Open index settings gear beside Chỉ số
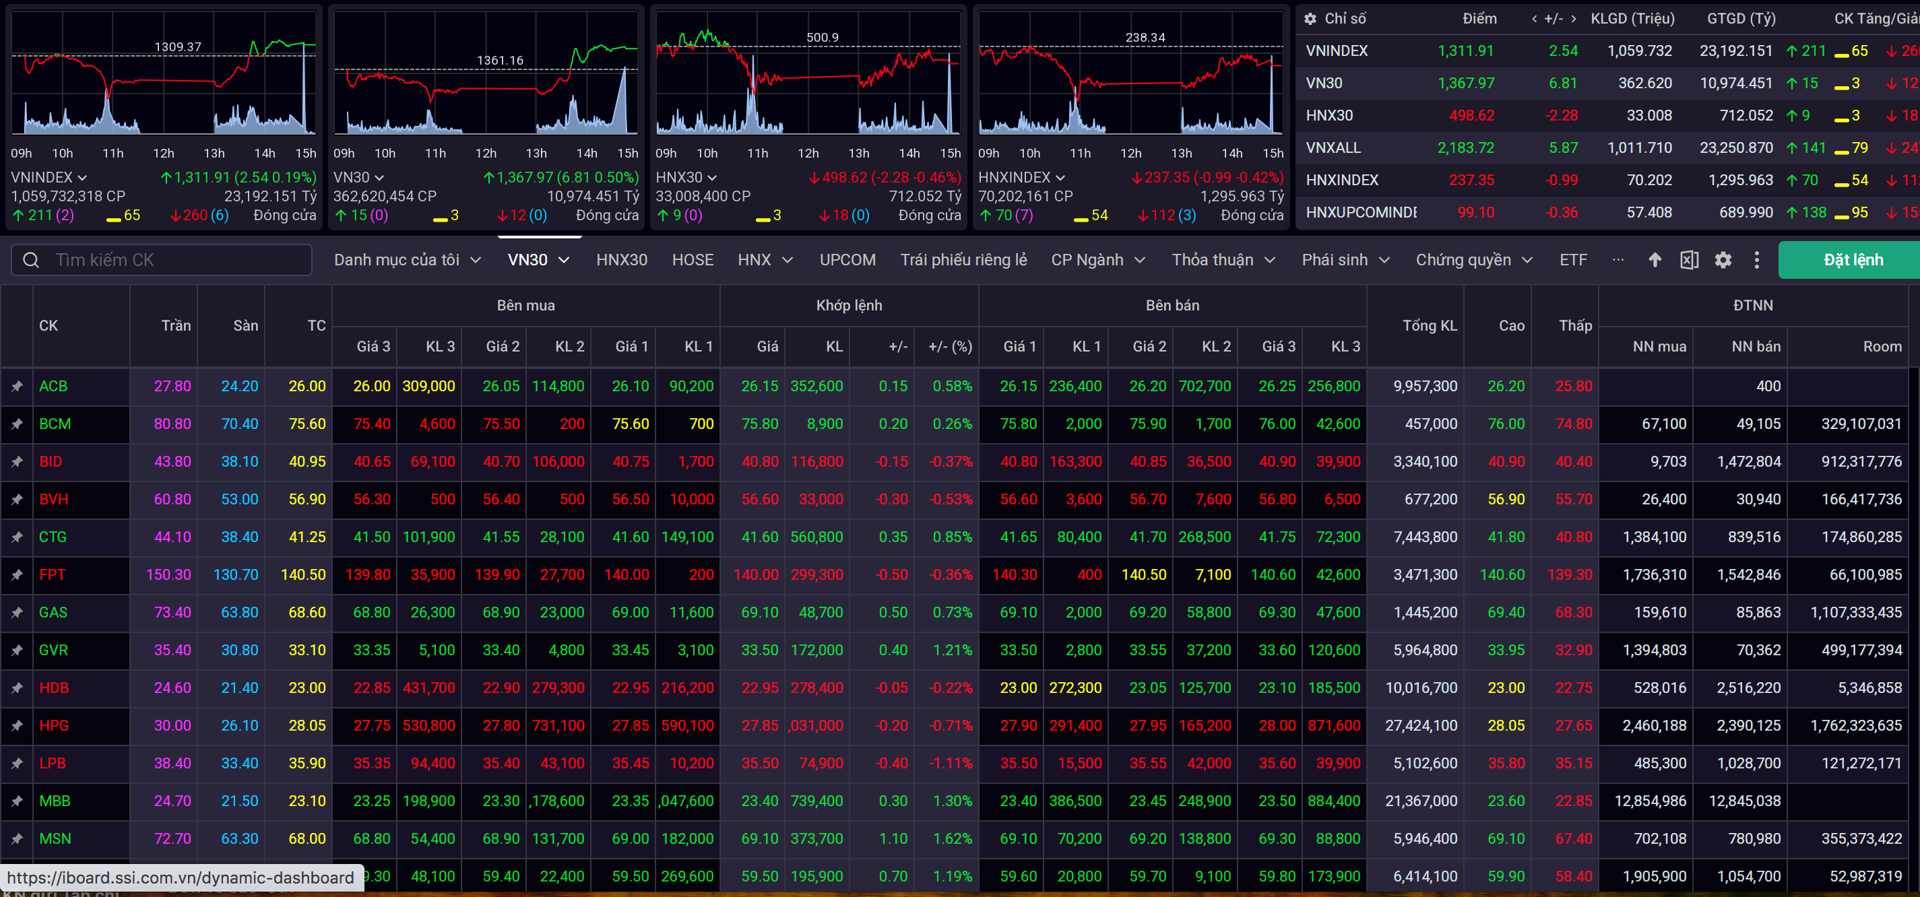The width and height of the screenshot is (1920, 897). click(x=1310, y=19)
